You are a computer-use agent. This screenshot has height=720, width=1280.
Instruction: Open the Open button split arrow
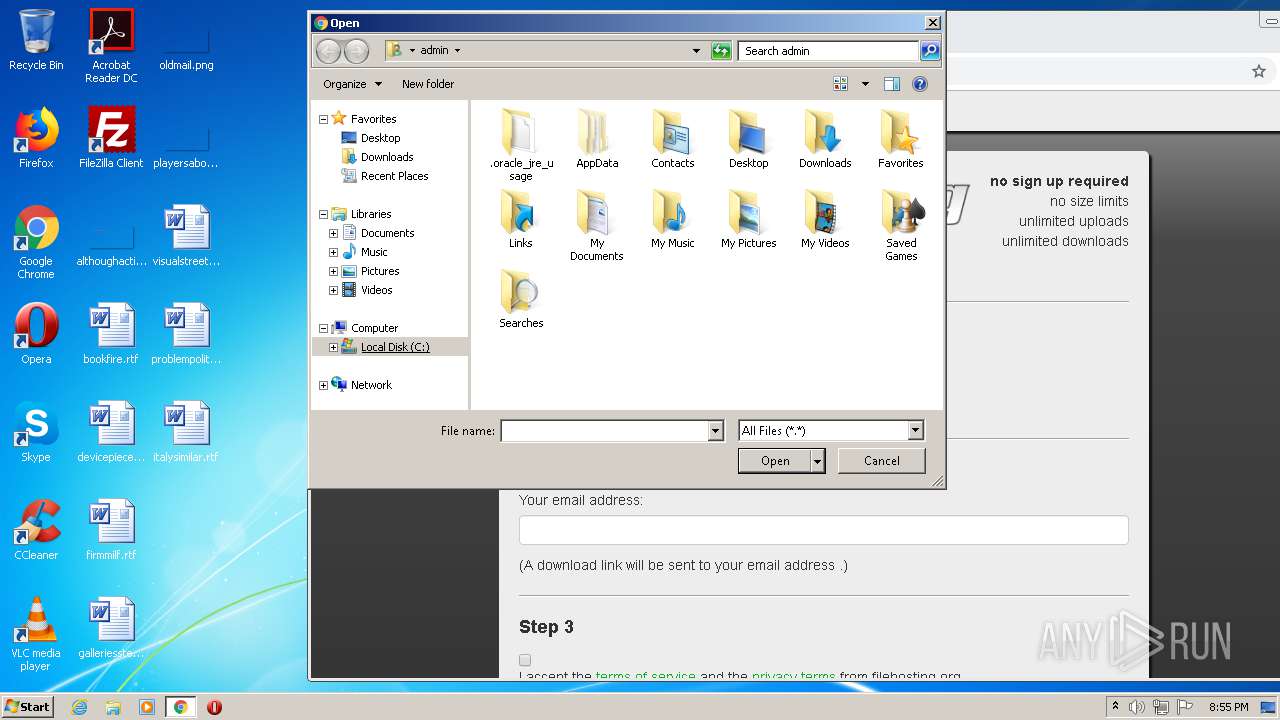[818, 461]
